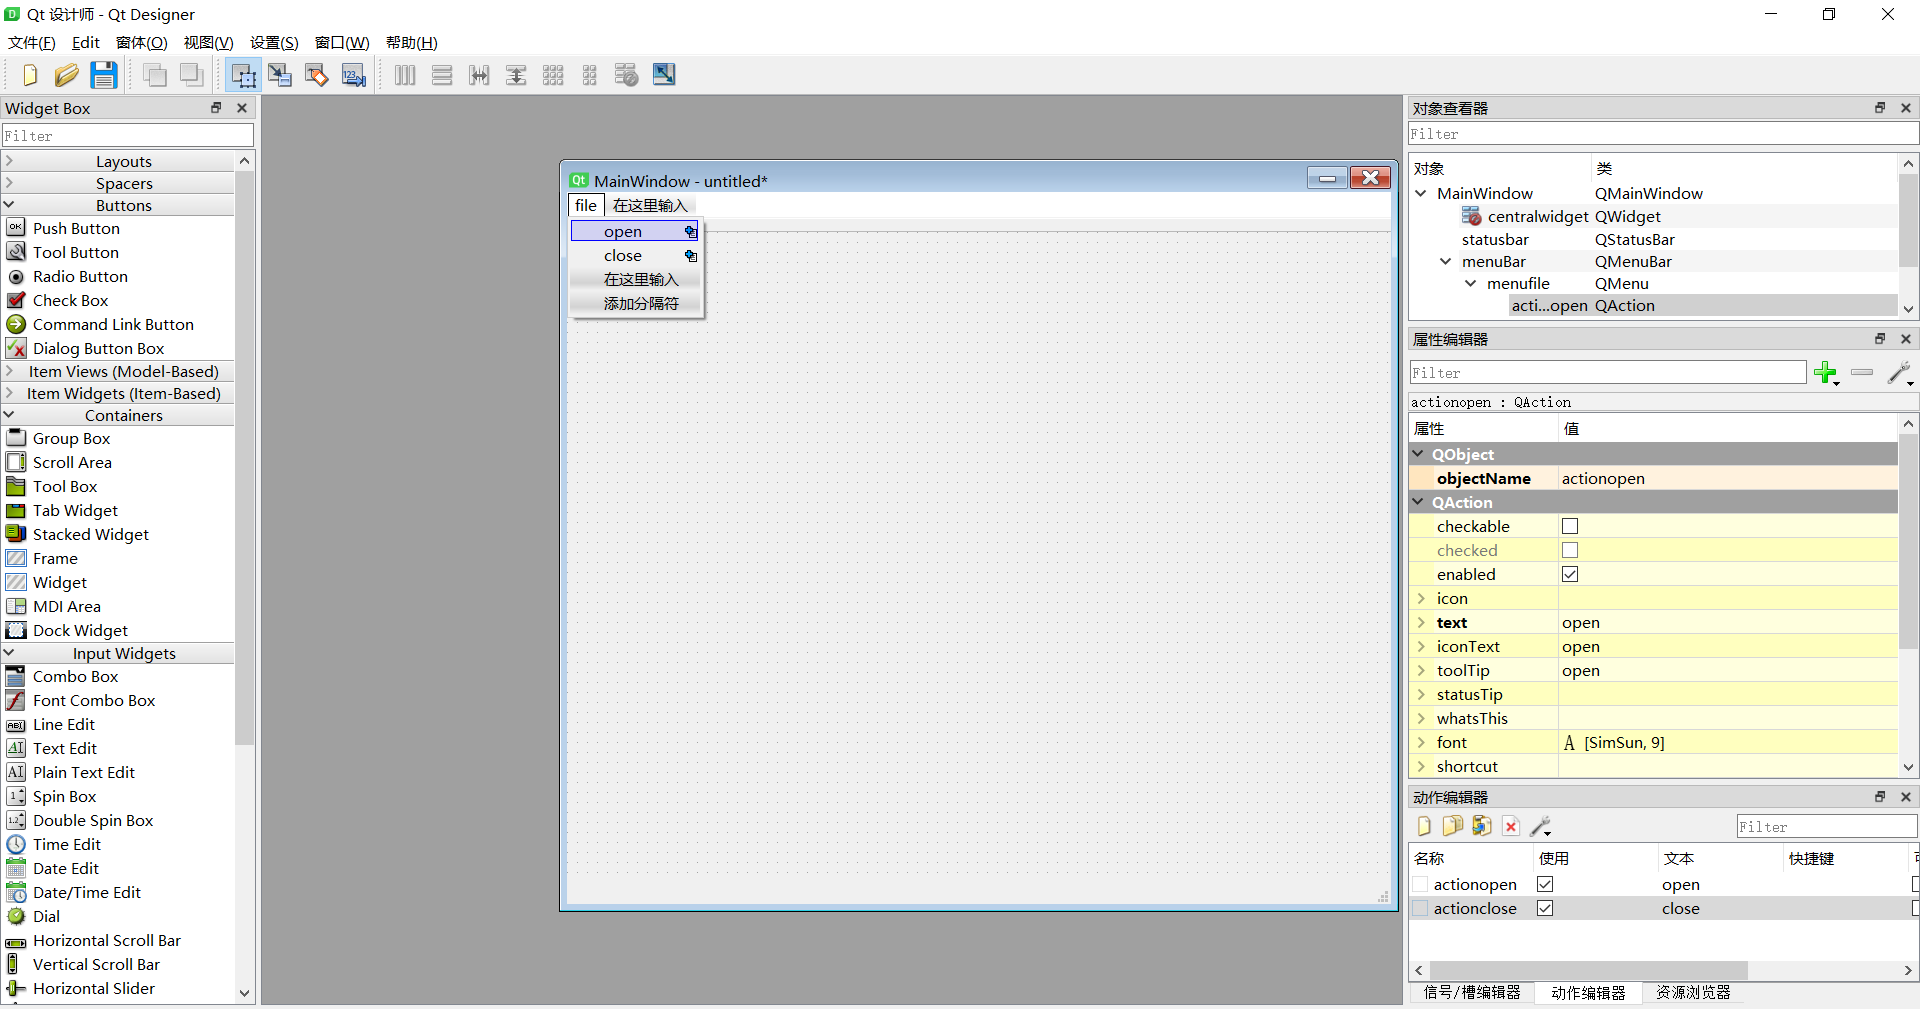Click 添加分隔符 in the file menu

[x=640, y=303]
